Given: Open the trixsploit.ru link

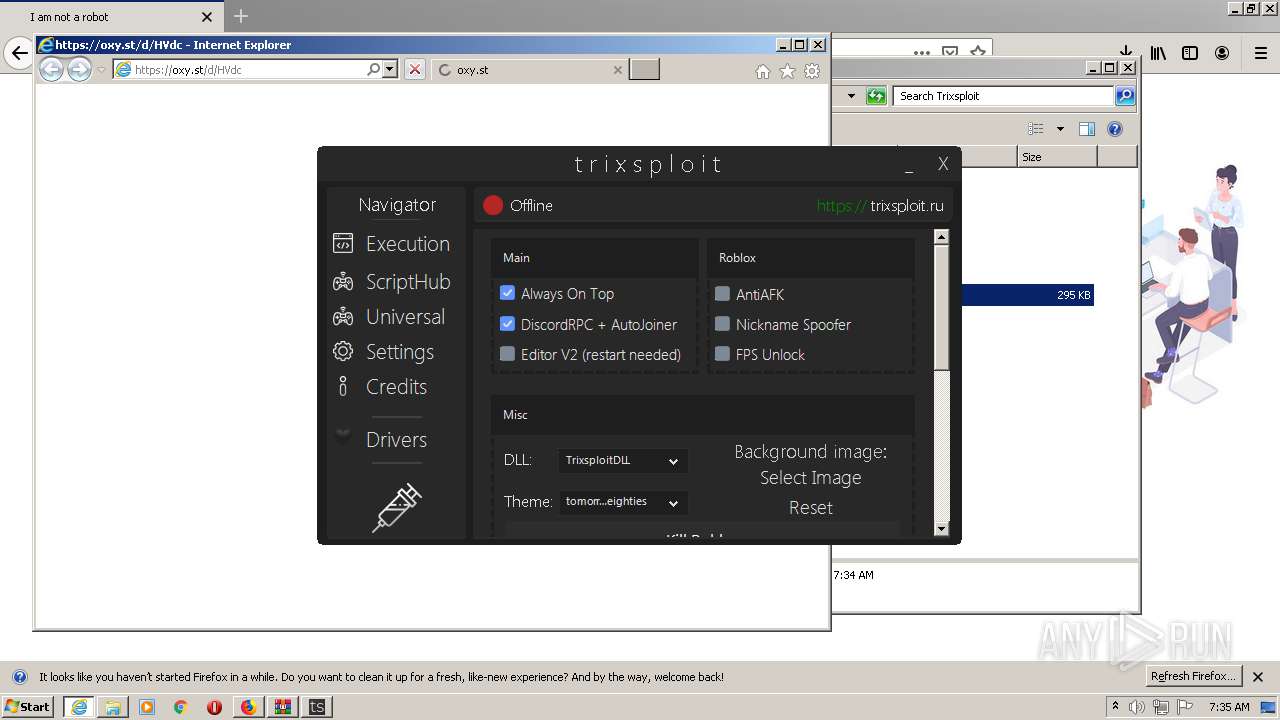Looking at the screenshot, I should (x=880, y=206).
